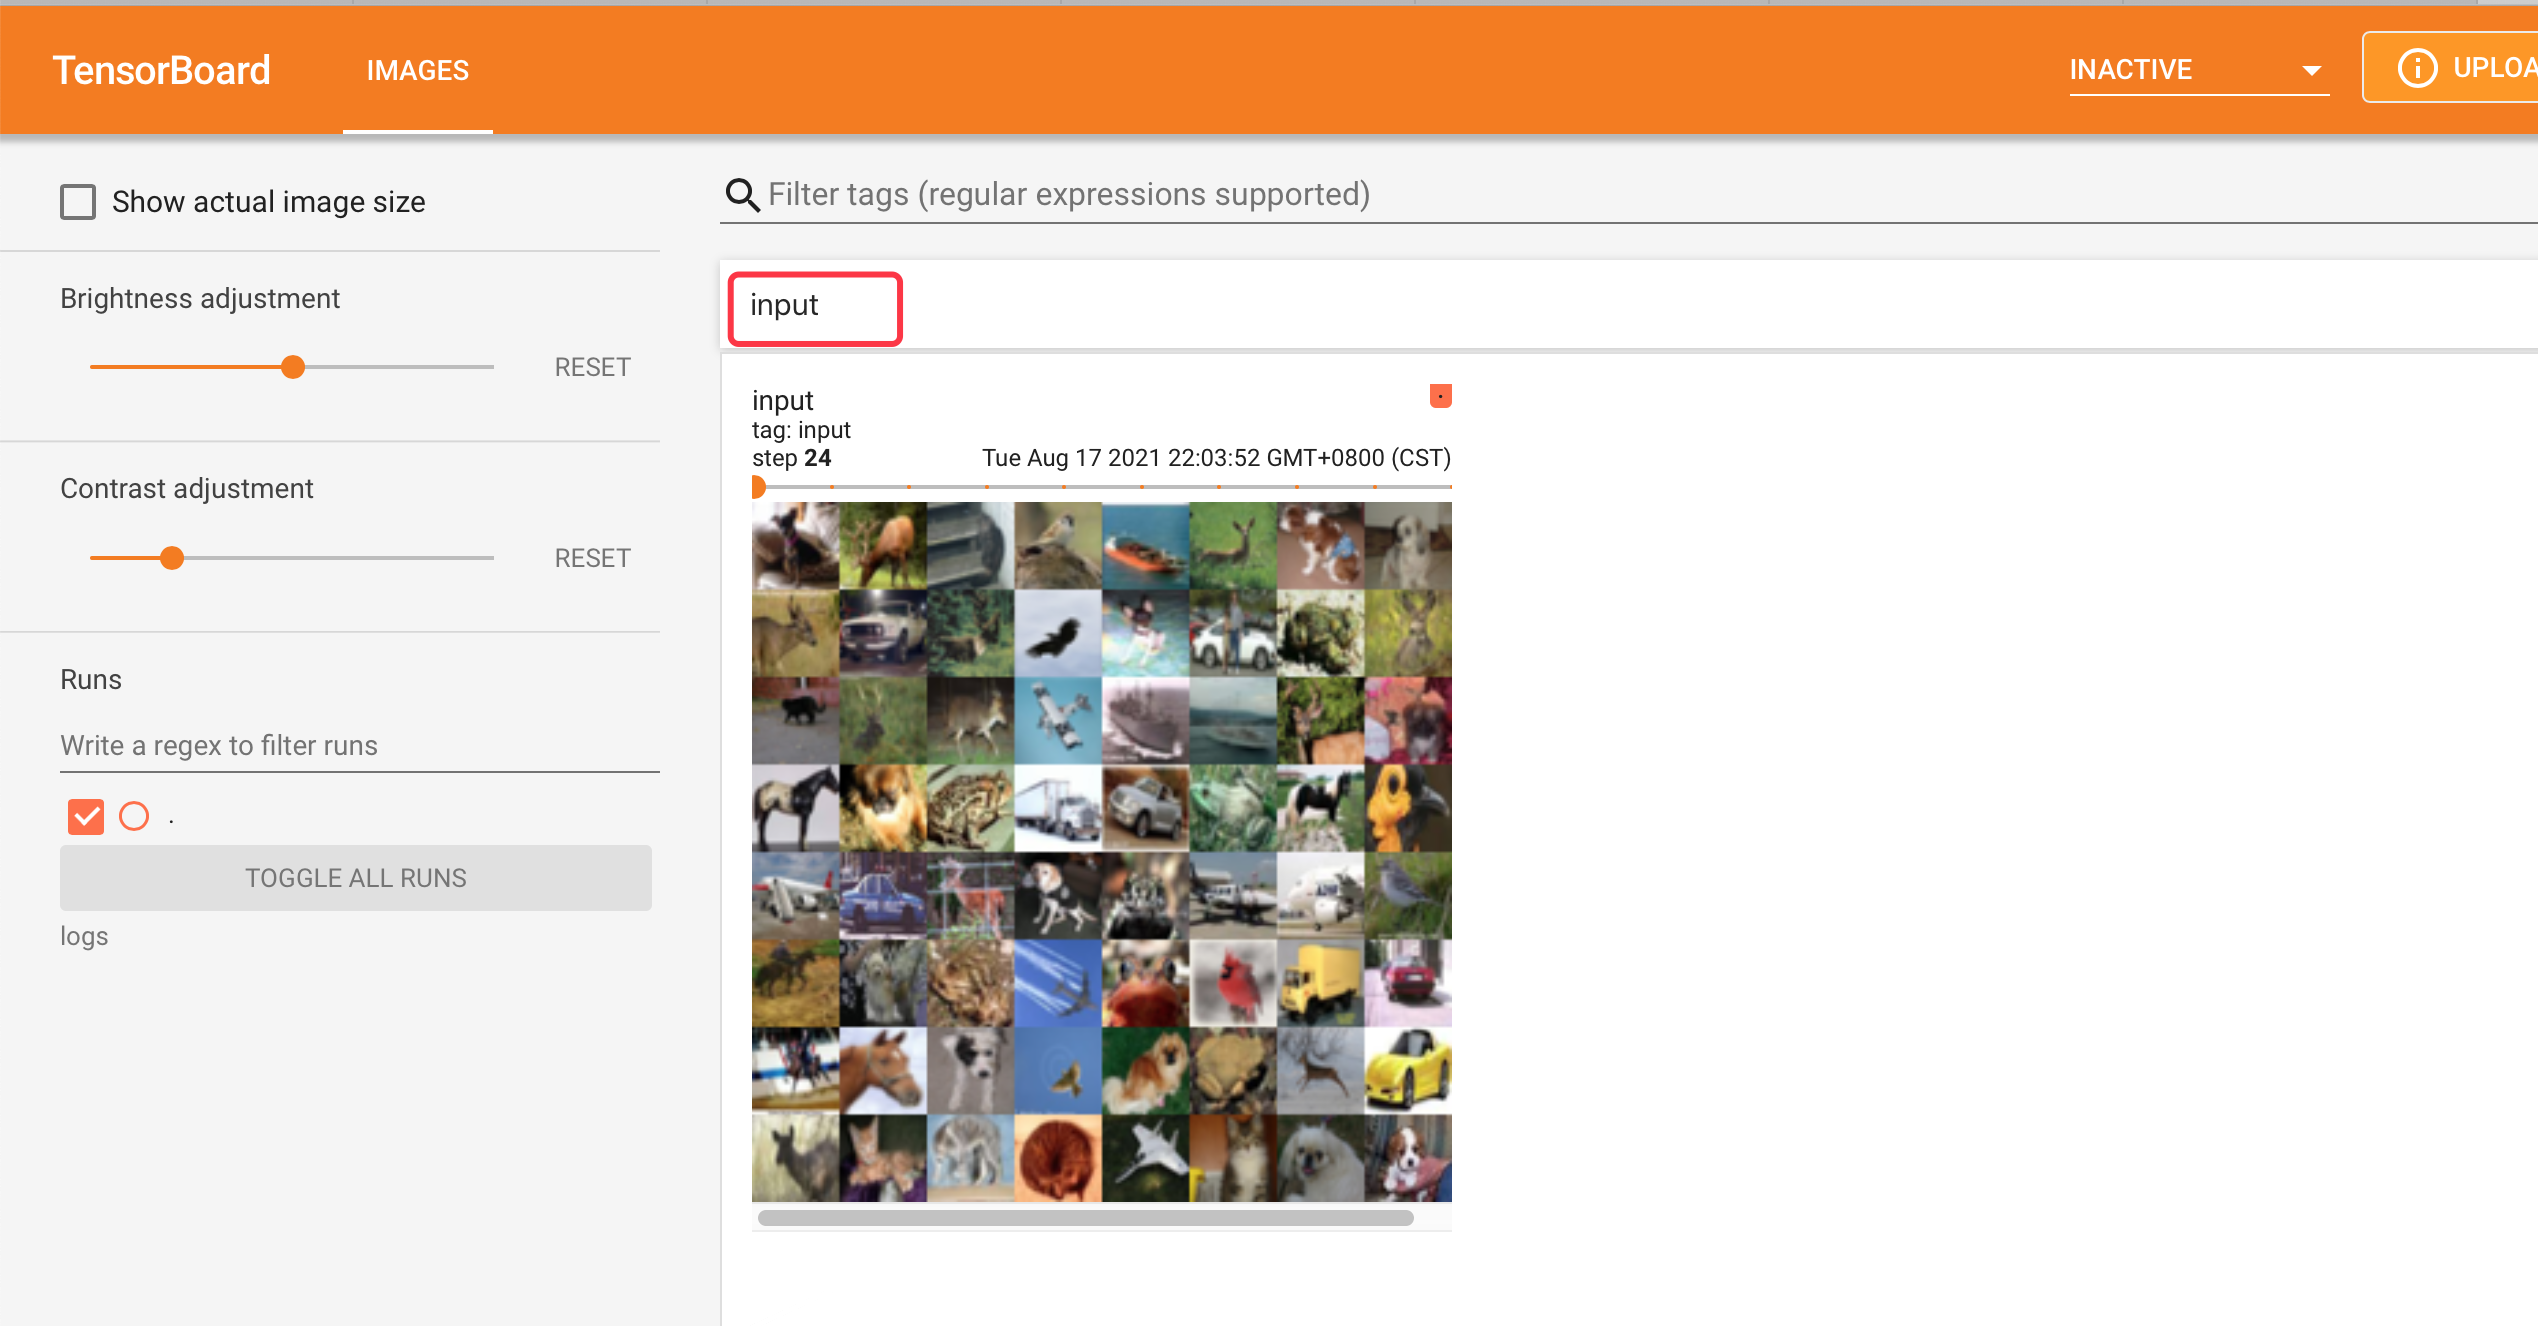Click the INACTIVE dropdown arrow
The height and width of the screenshot is (1326, 2538).
click(x=2311, y=71)
